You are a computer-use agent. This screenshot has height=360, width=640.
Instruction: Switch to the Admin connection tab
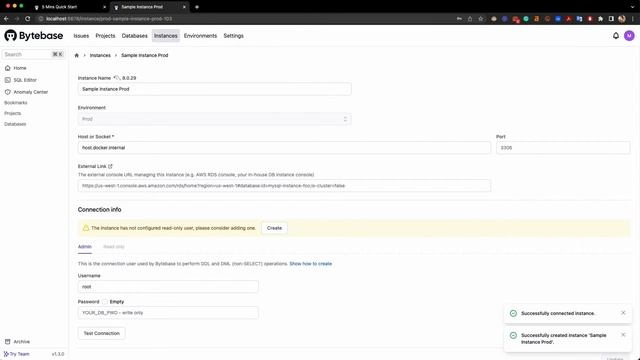click(x=84, y=247)
